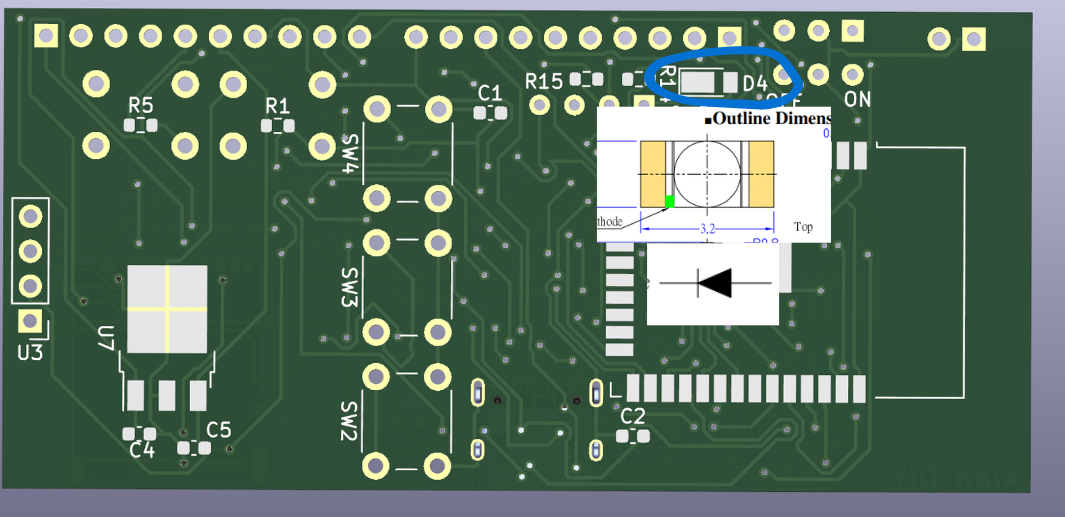Click the square pad below U3 header
The image size is (1065, 517).
(29, 320)
